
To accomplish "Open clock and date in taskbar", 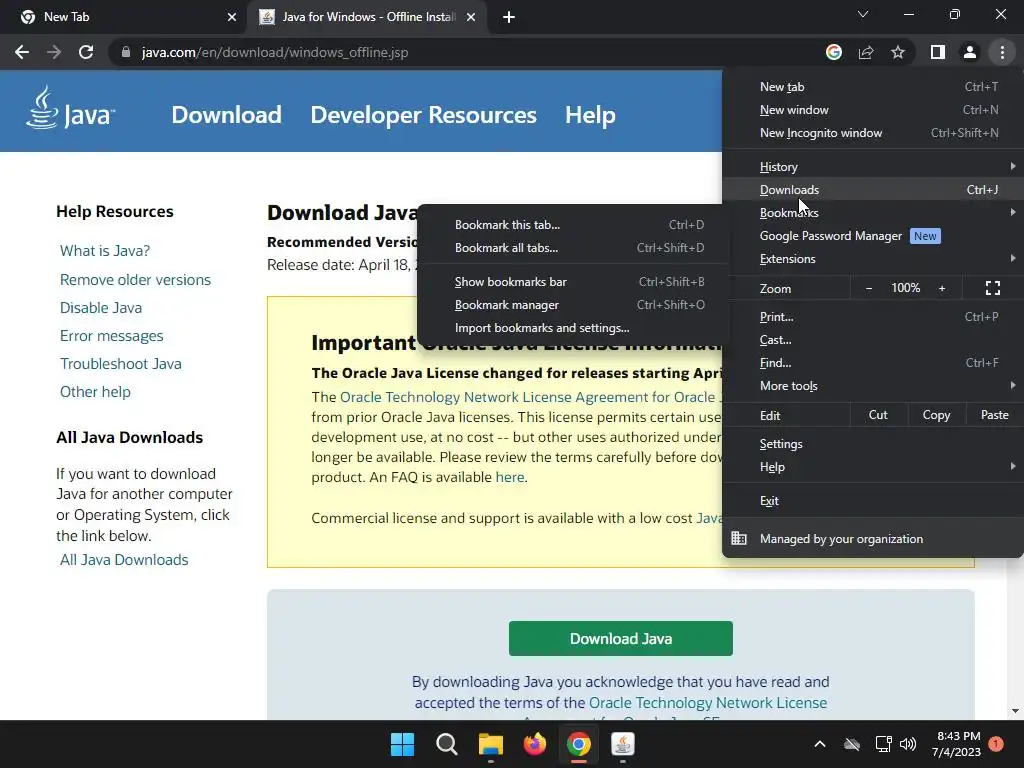I will click(x=956, y=744).
